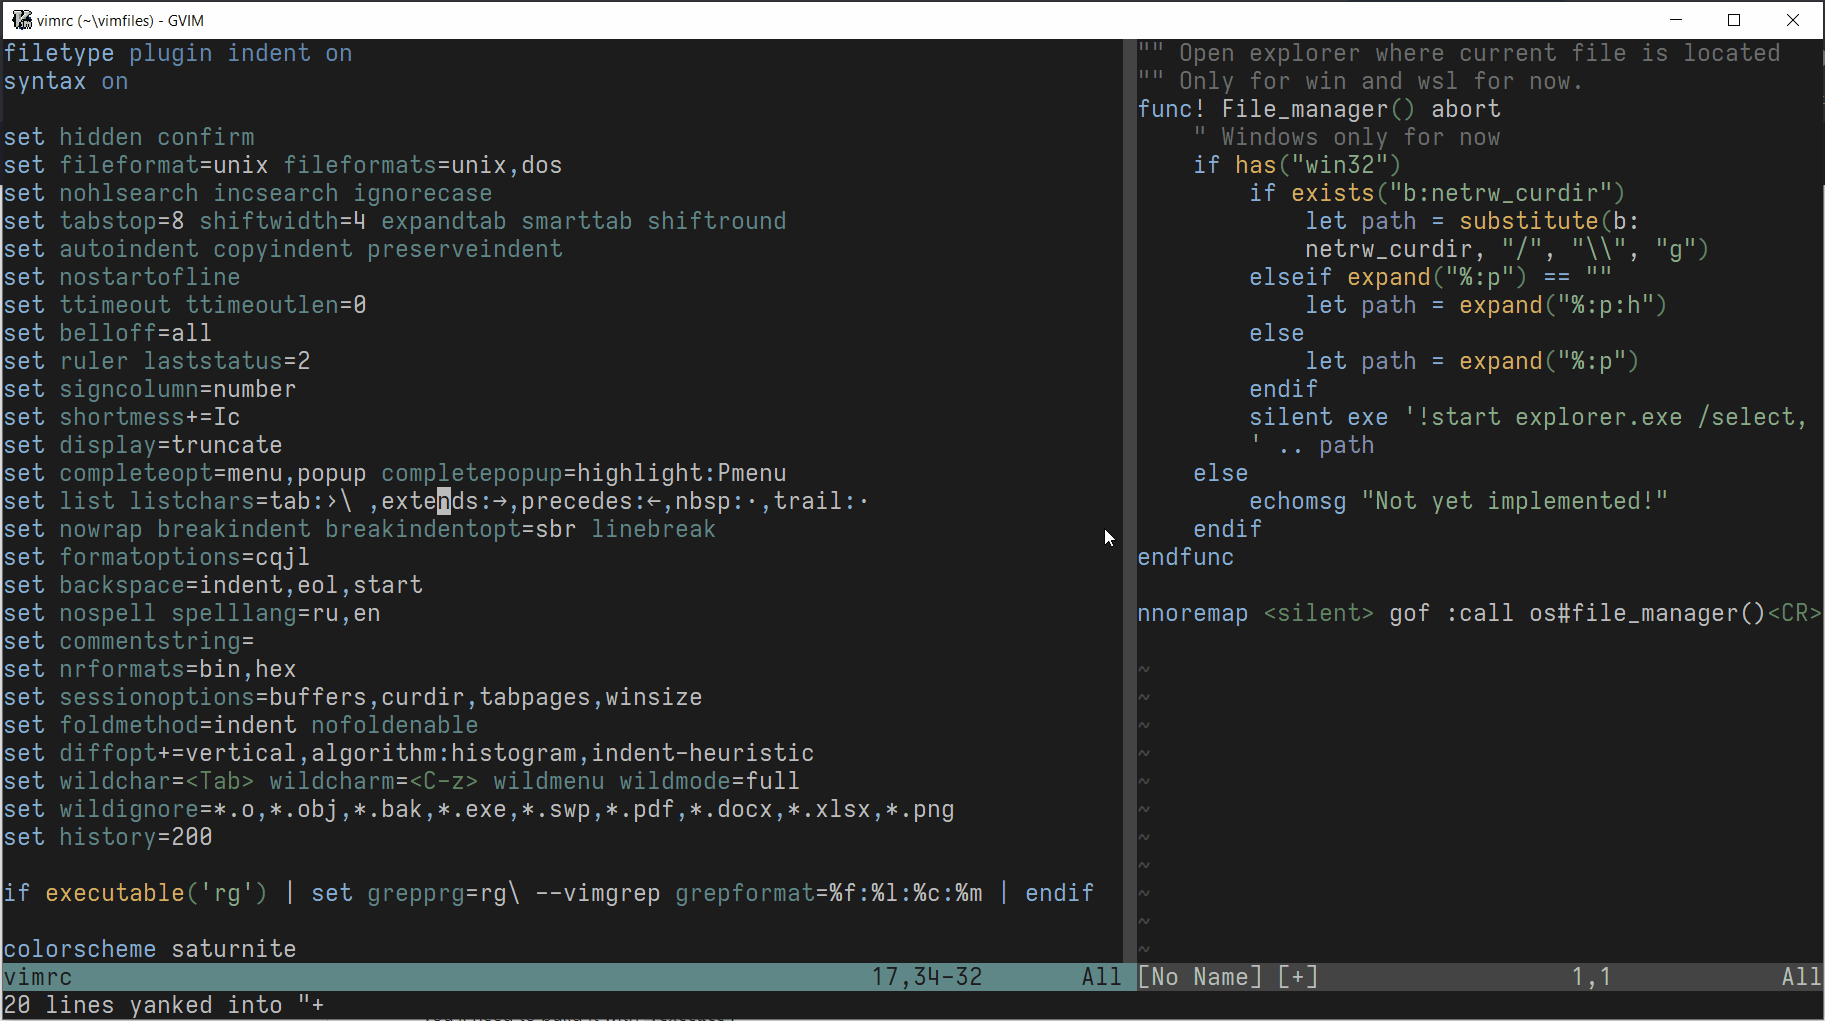Viewport: 1825px width, 1021px height.
Task: Place cursor on set history=200
Action: tap(108, 837)
